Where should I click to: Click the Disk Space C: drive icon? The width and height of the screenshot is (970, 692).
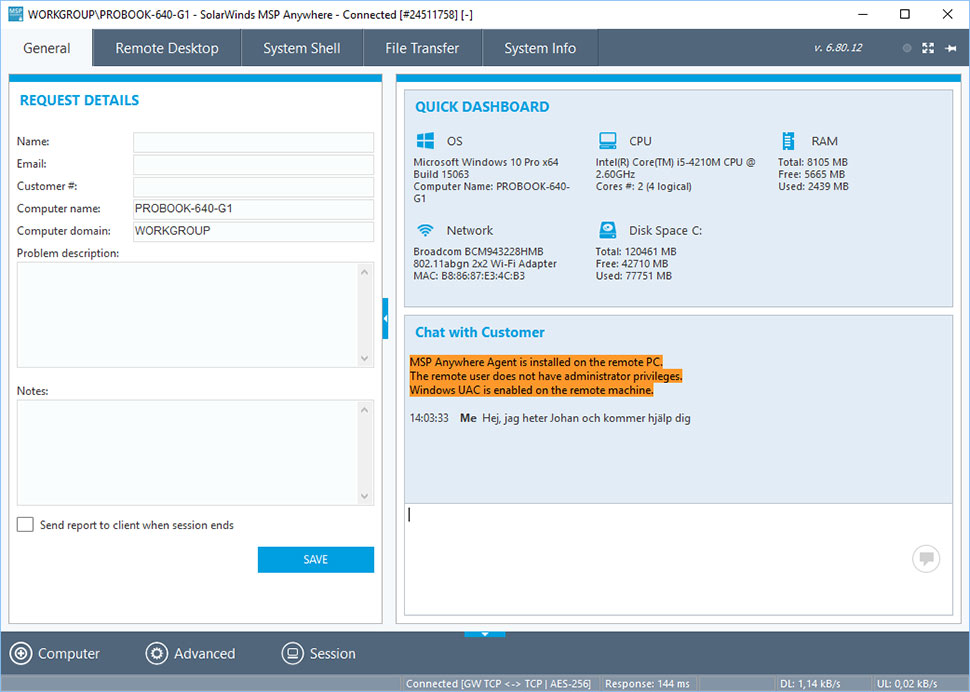(x=607, y=230)
